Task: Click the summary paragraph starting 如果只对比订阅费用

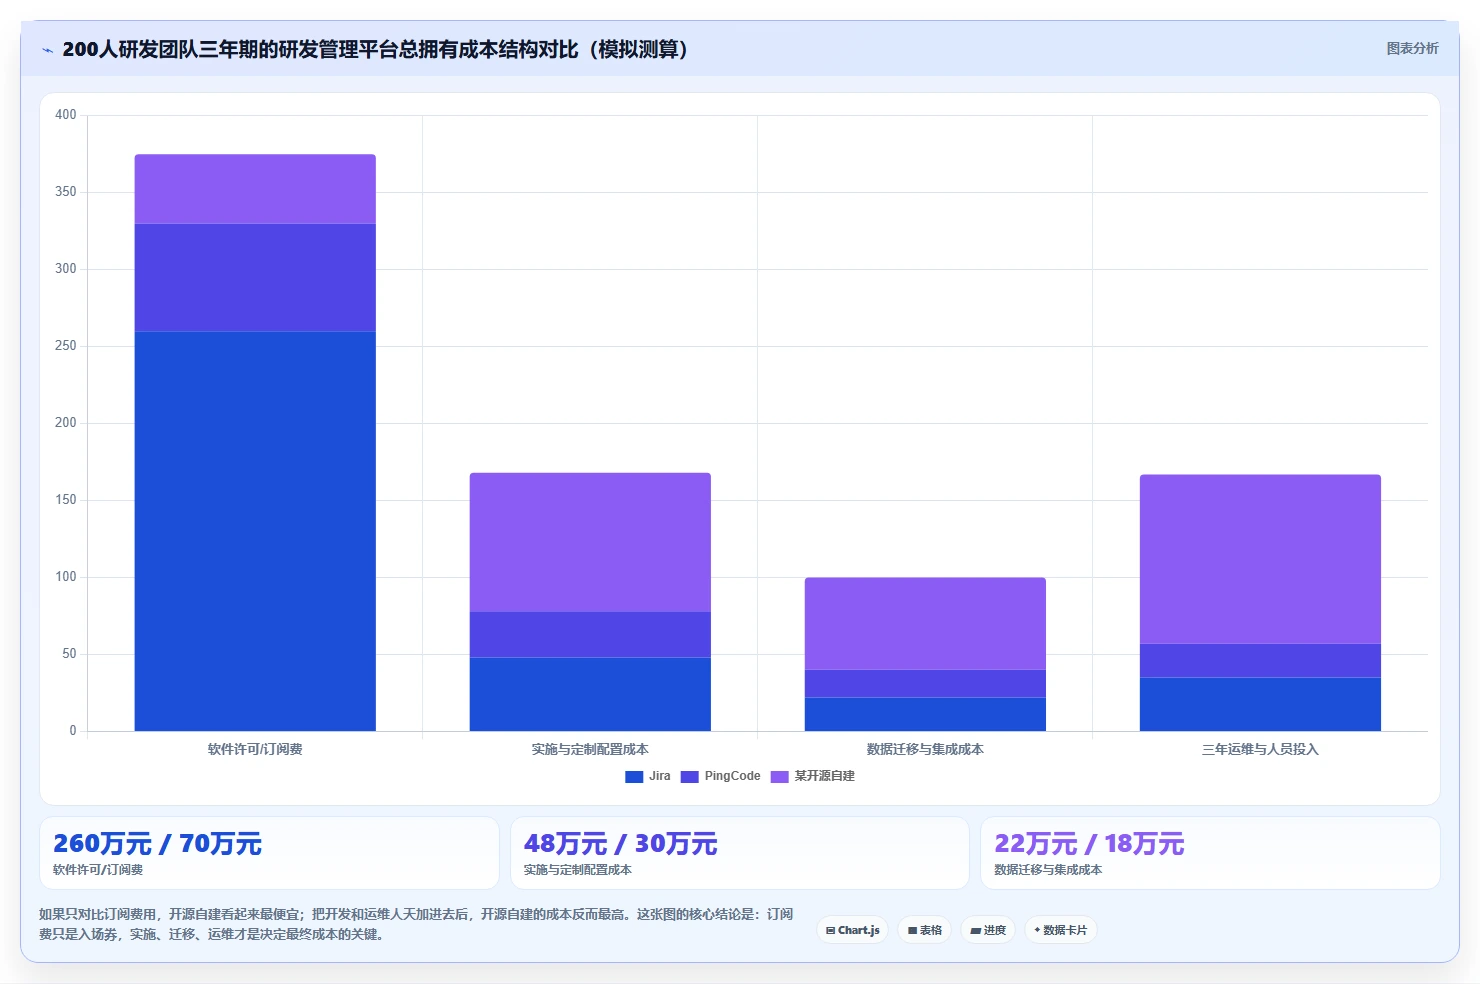Action: 416,924
